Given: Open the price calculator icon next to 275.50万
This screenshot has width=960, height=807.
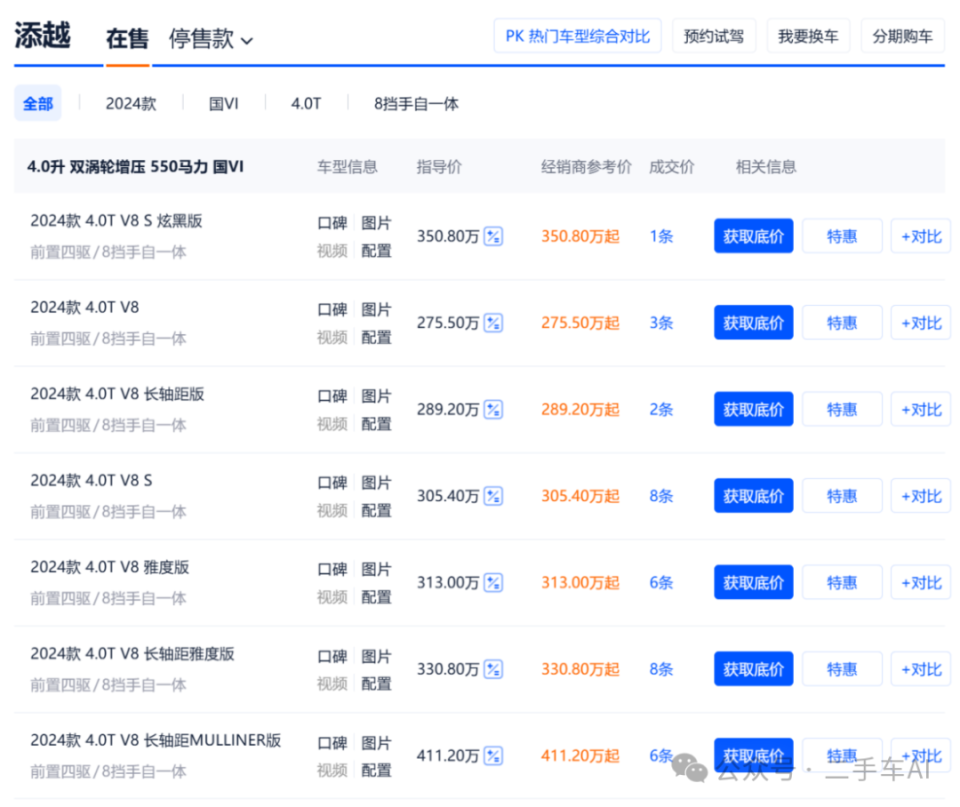Looking at the screenshot, I should pos(493,323).
